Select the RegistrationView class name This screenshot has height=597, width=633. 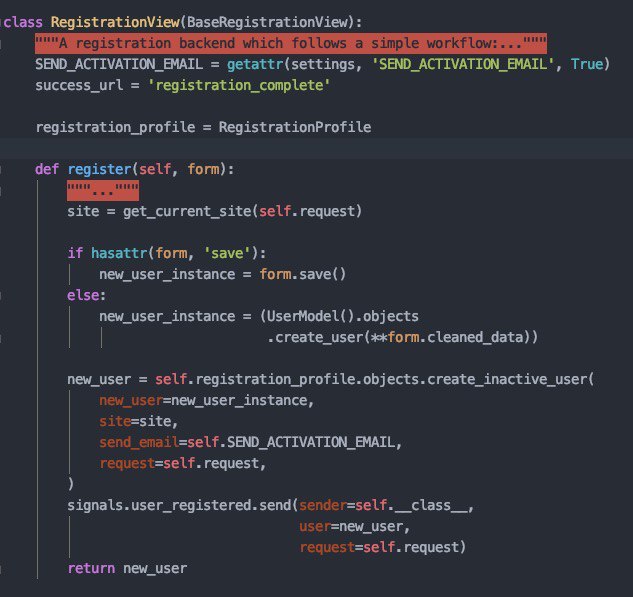click(115, 22)
